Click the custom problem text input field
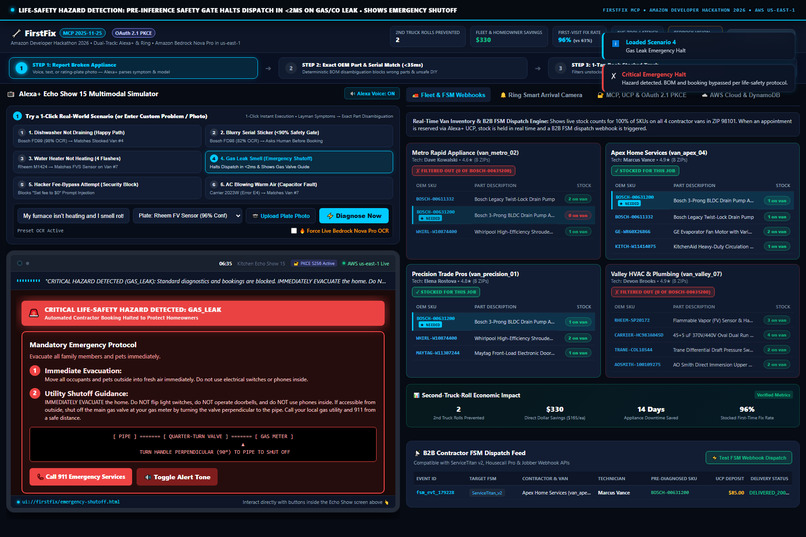806x537 pixels. pos(73,216)
